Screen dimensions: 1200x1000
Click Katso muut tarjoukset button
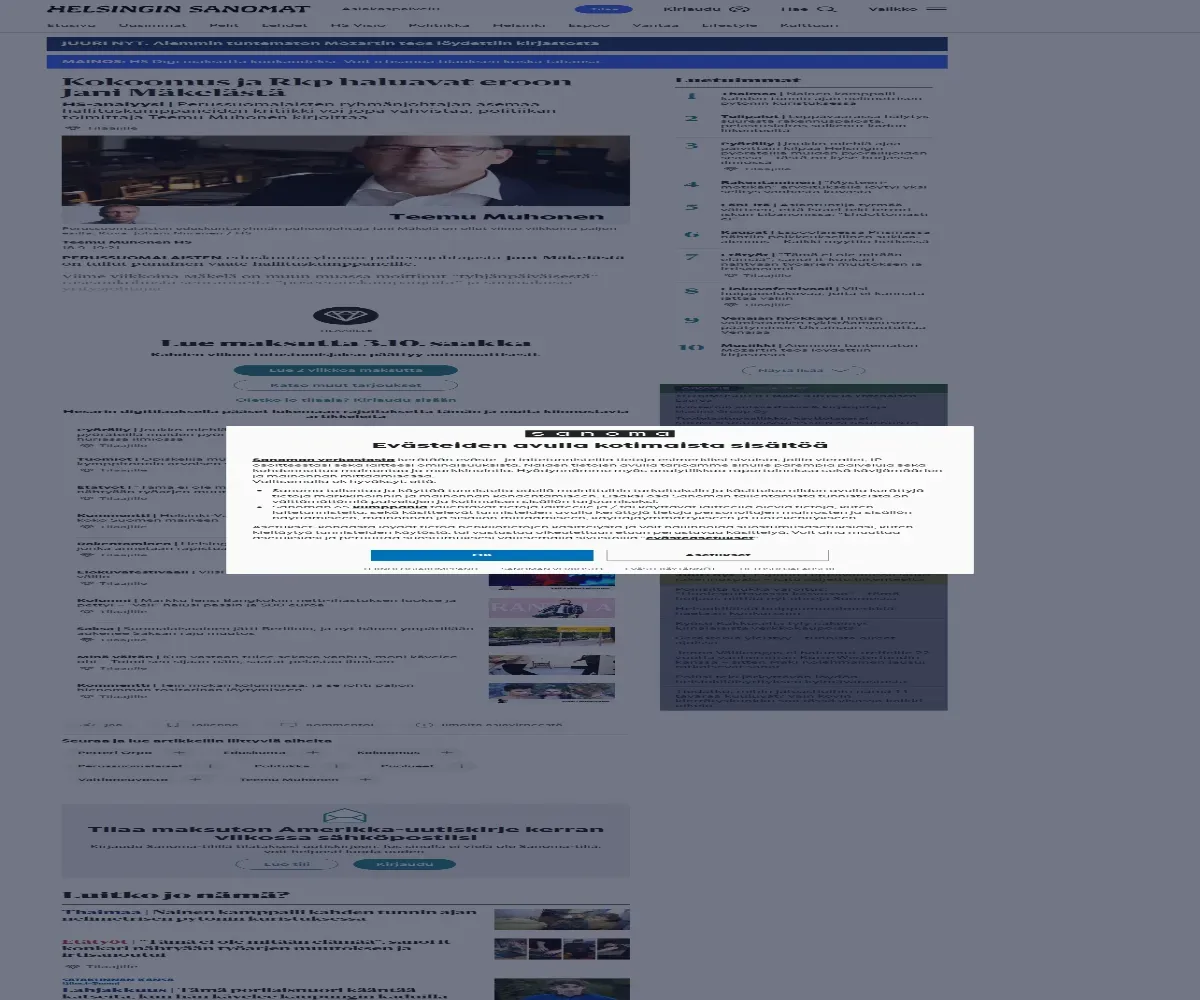pos(345,384)
